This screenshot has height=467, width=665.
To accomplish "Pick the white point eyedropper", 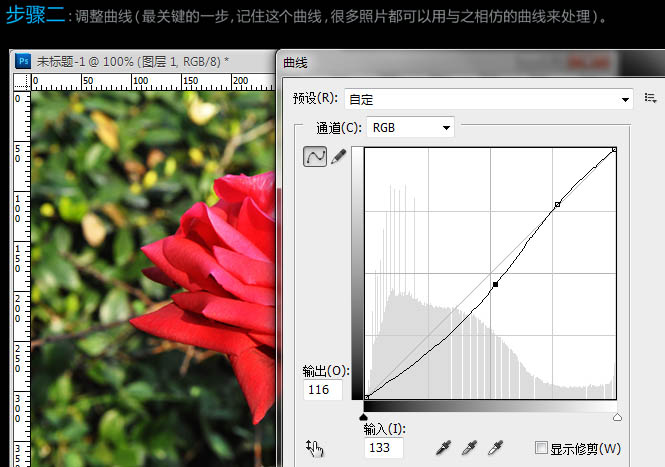I will [x=494, y=448].
